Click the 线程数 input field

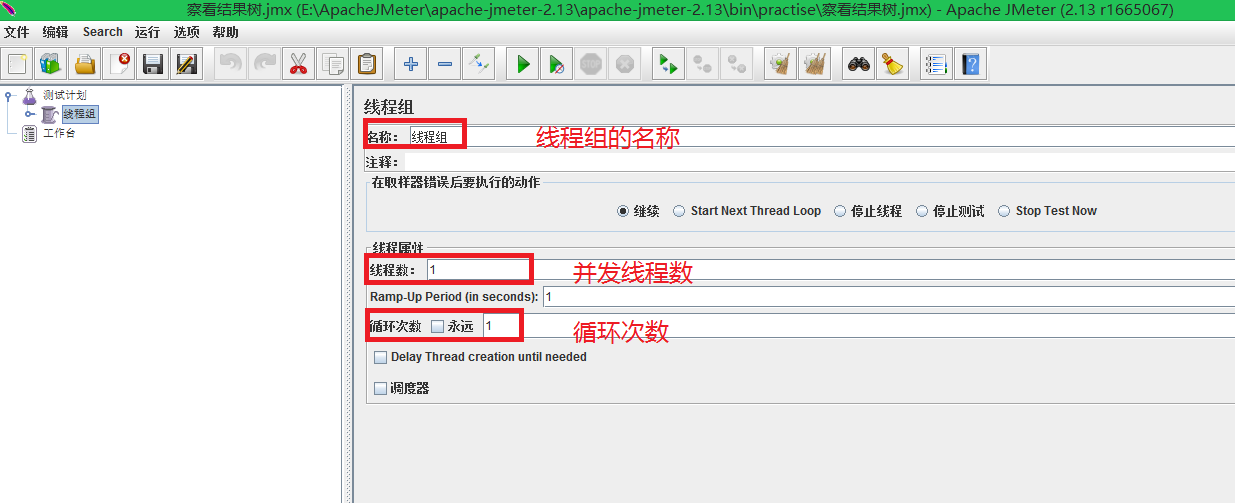coord(831,269)
